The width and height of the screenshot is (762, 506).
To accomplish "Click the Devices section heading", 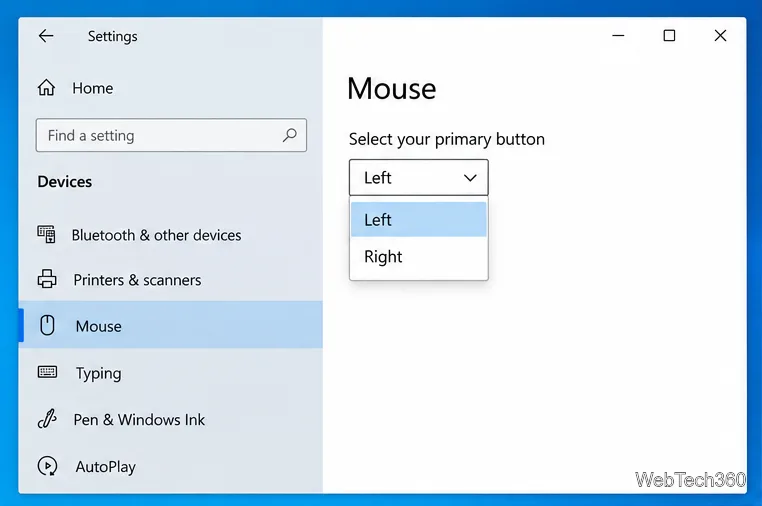I will [x=65, y=181].
